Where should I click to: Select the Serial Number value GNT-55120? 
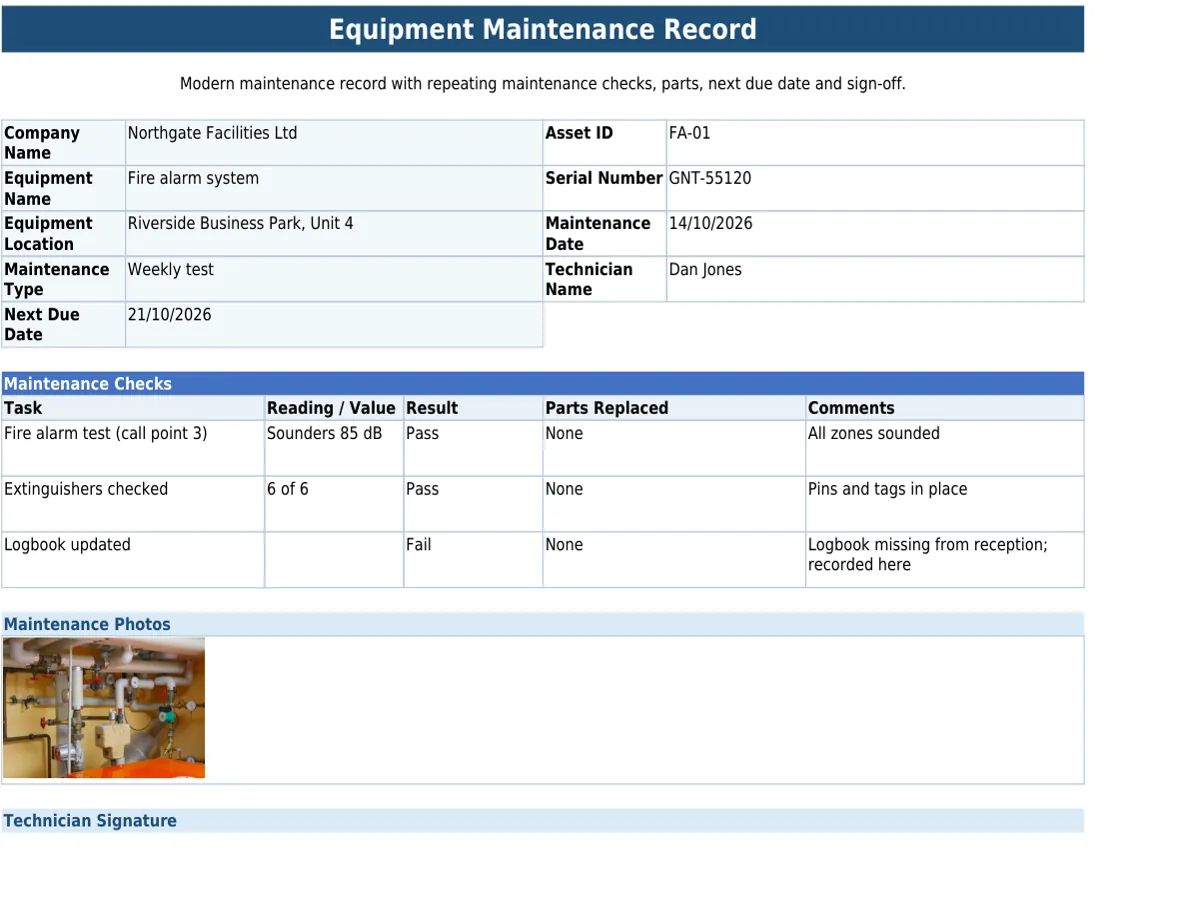875,189
